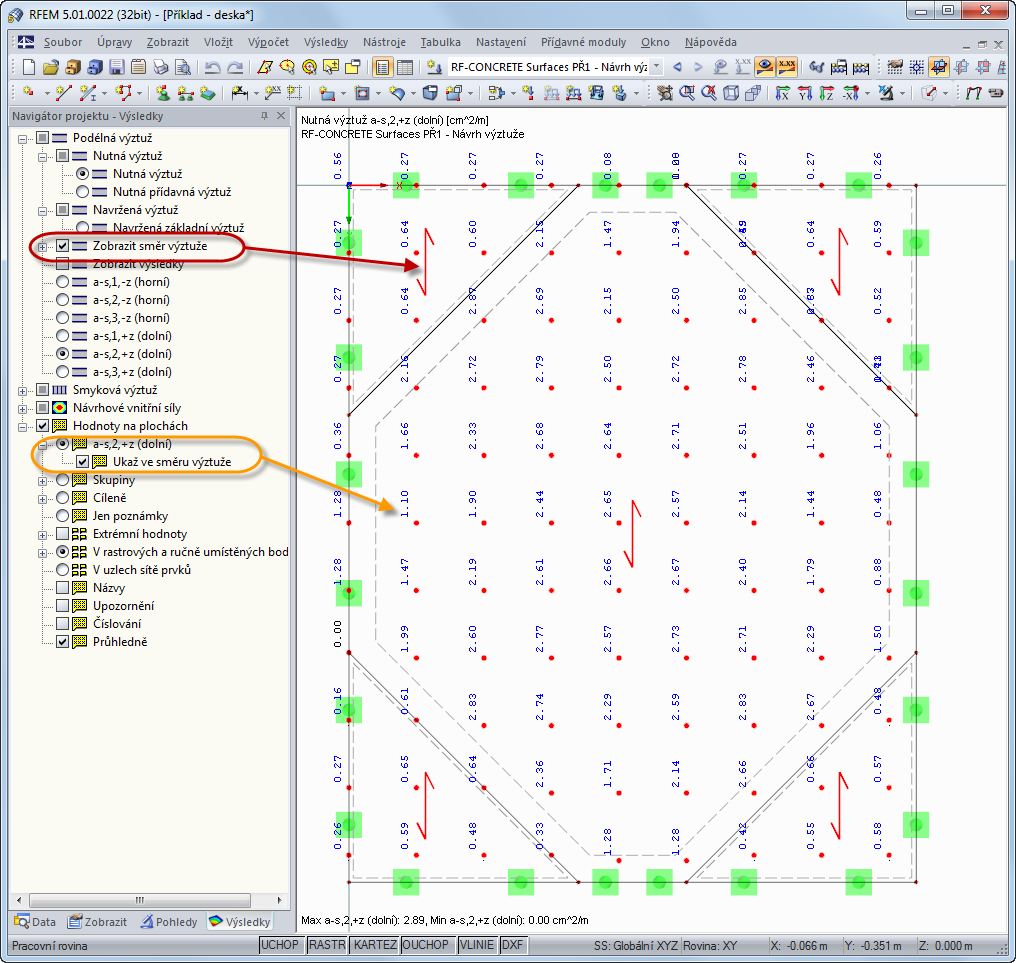The image size is (1016, 963).
Task: Print using the printer icon
Action: (x=161, y=67)
